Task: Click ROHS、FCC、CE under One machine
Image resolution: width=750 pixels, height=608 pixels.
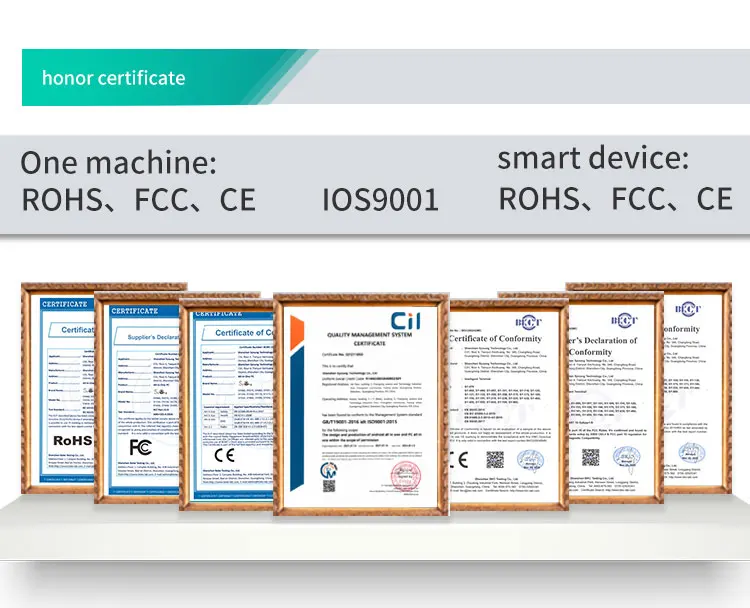Action: pos(139,199)
